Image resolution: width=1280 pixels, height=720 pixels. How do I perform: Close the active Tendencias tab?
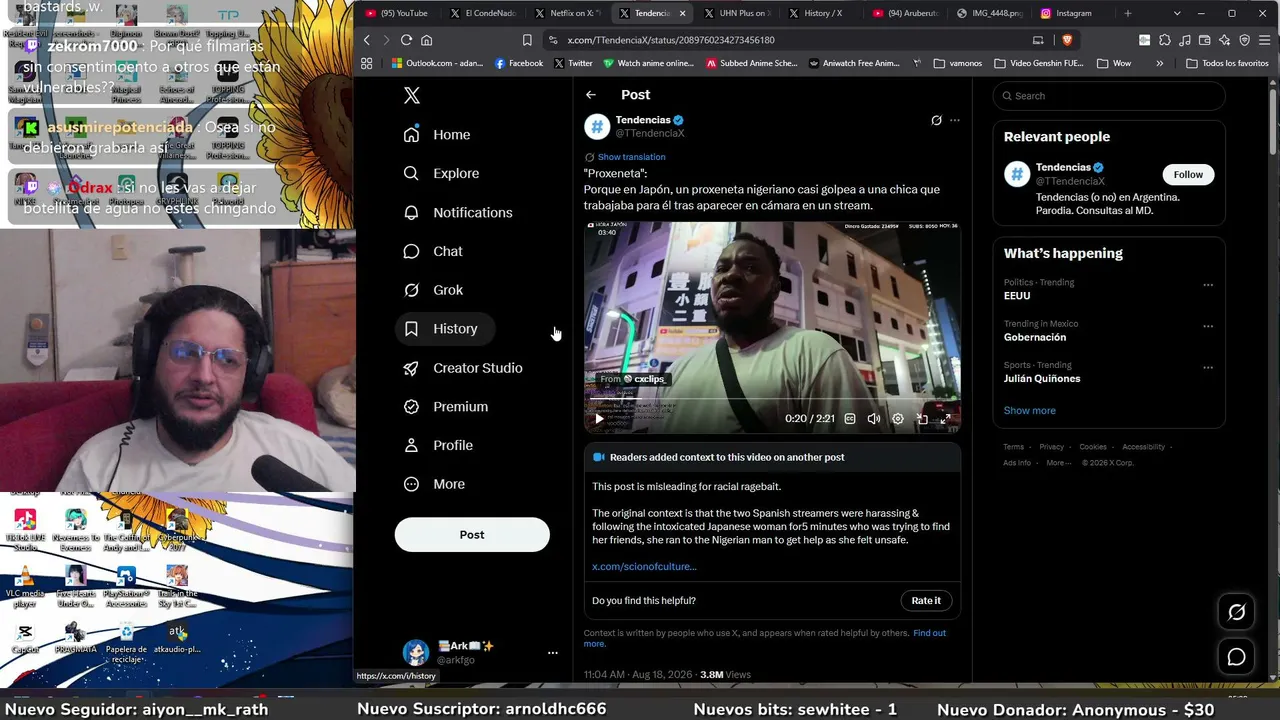tap(683, 13)
